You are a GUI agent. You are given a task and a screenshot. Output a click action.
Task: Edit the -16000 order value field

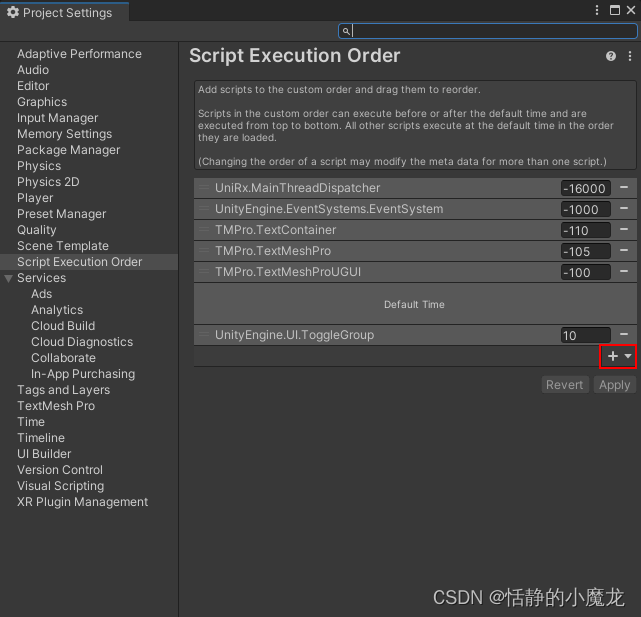click(585, 188)
